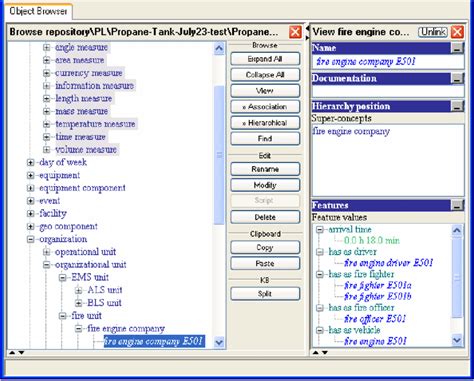Viewport: 474px width, 381px height.
Task: Expand the geo component node
Action: 30,226
